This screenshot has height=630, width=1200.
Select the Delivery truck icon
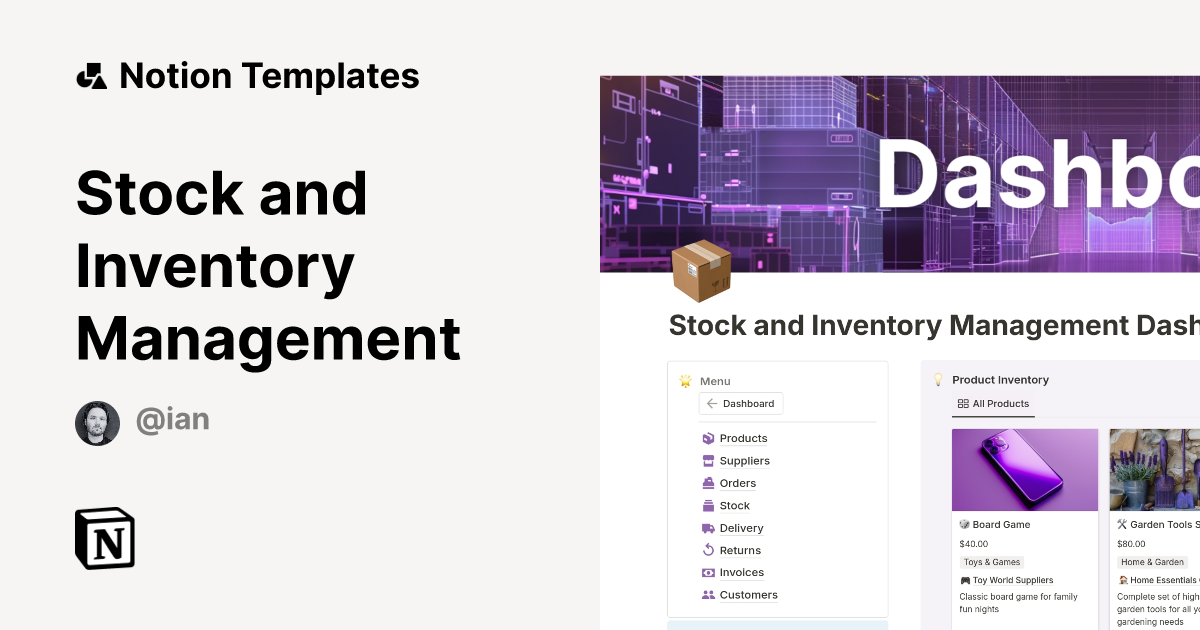(708, 527)
